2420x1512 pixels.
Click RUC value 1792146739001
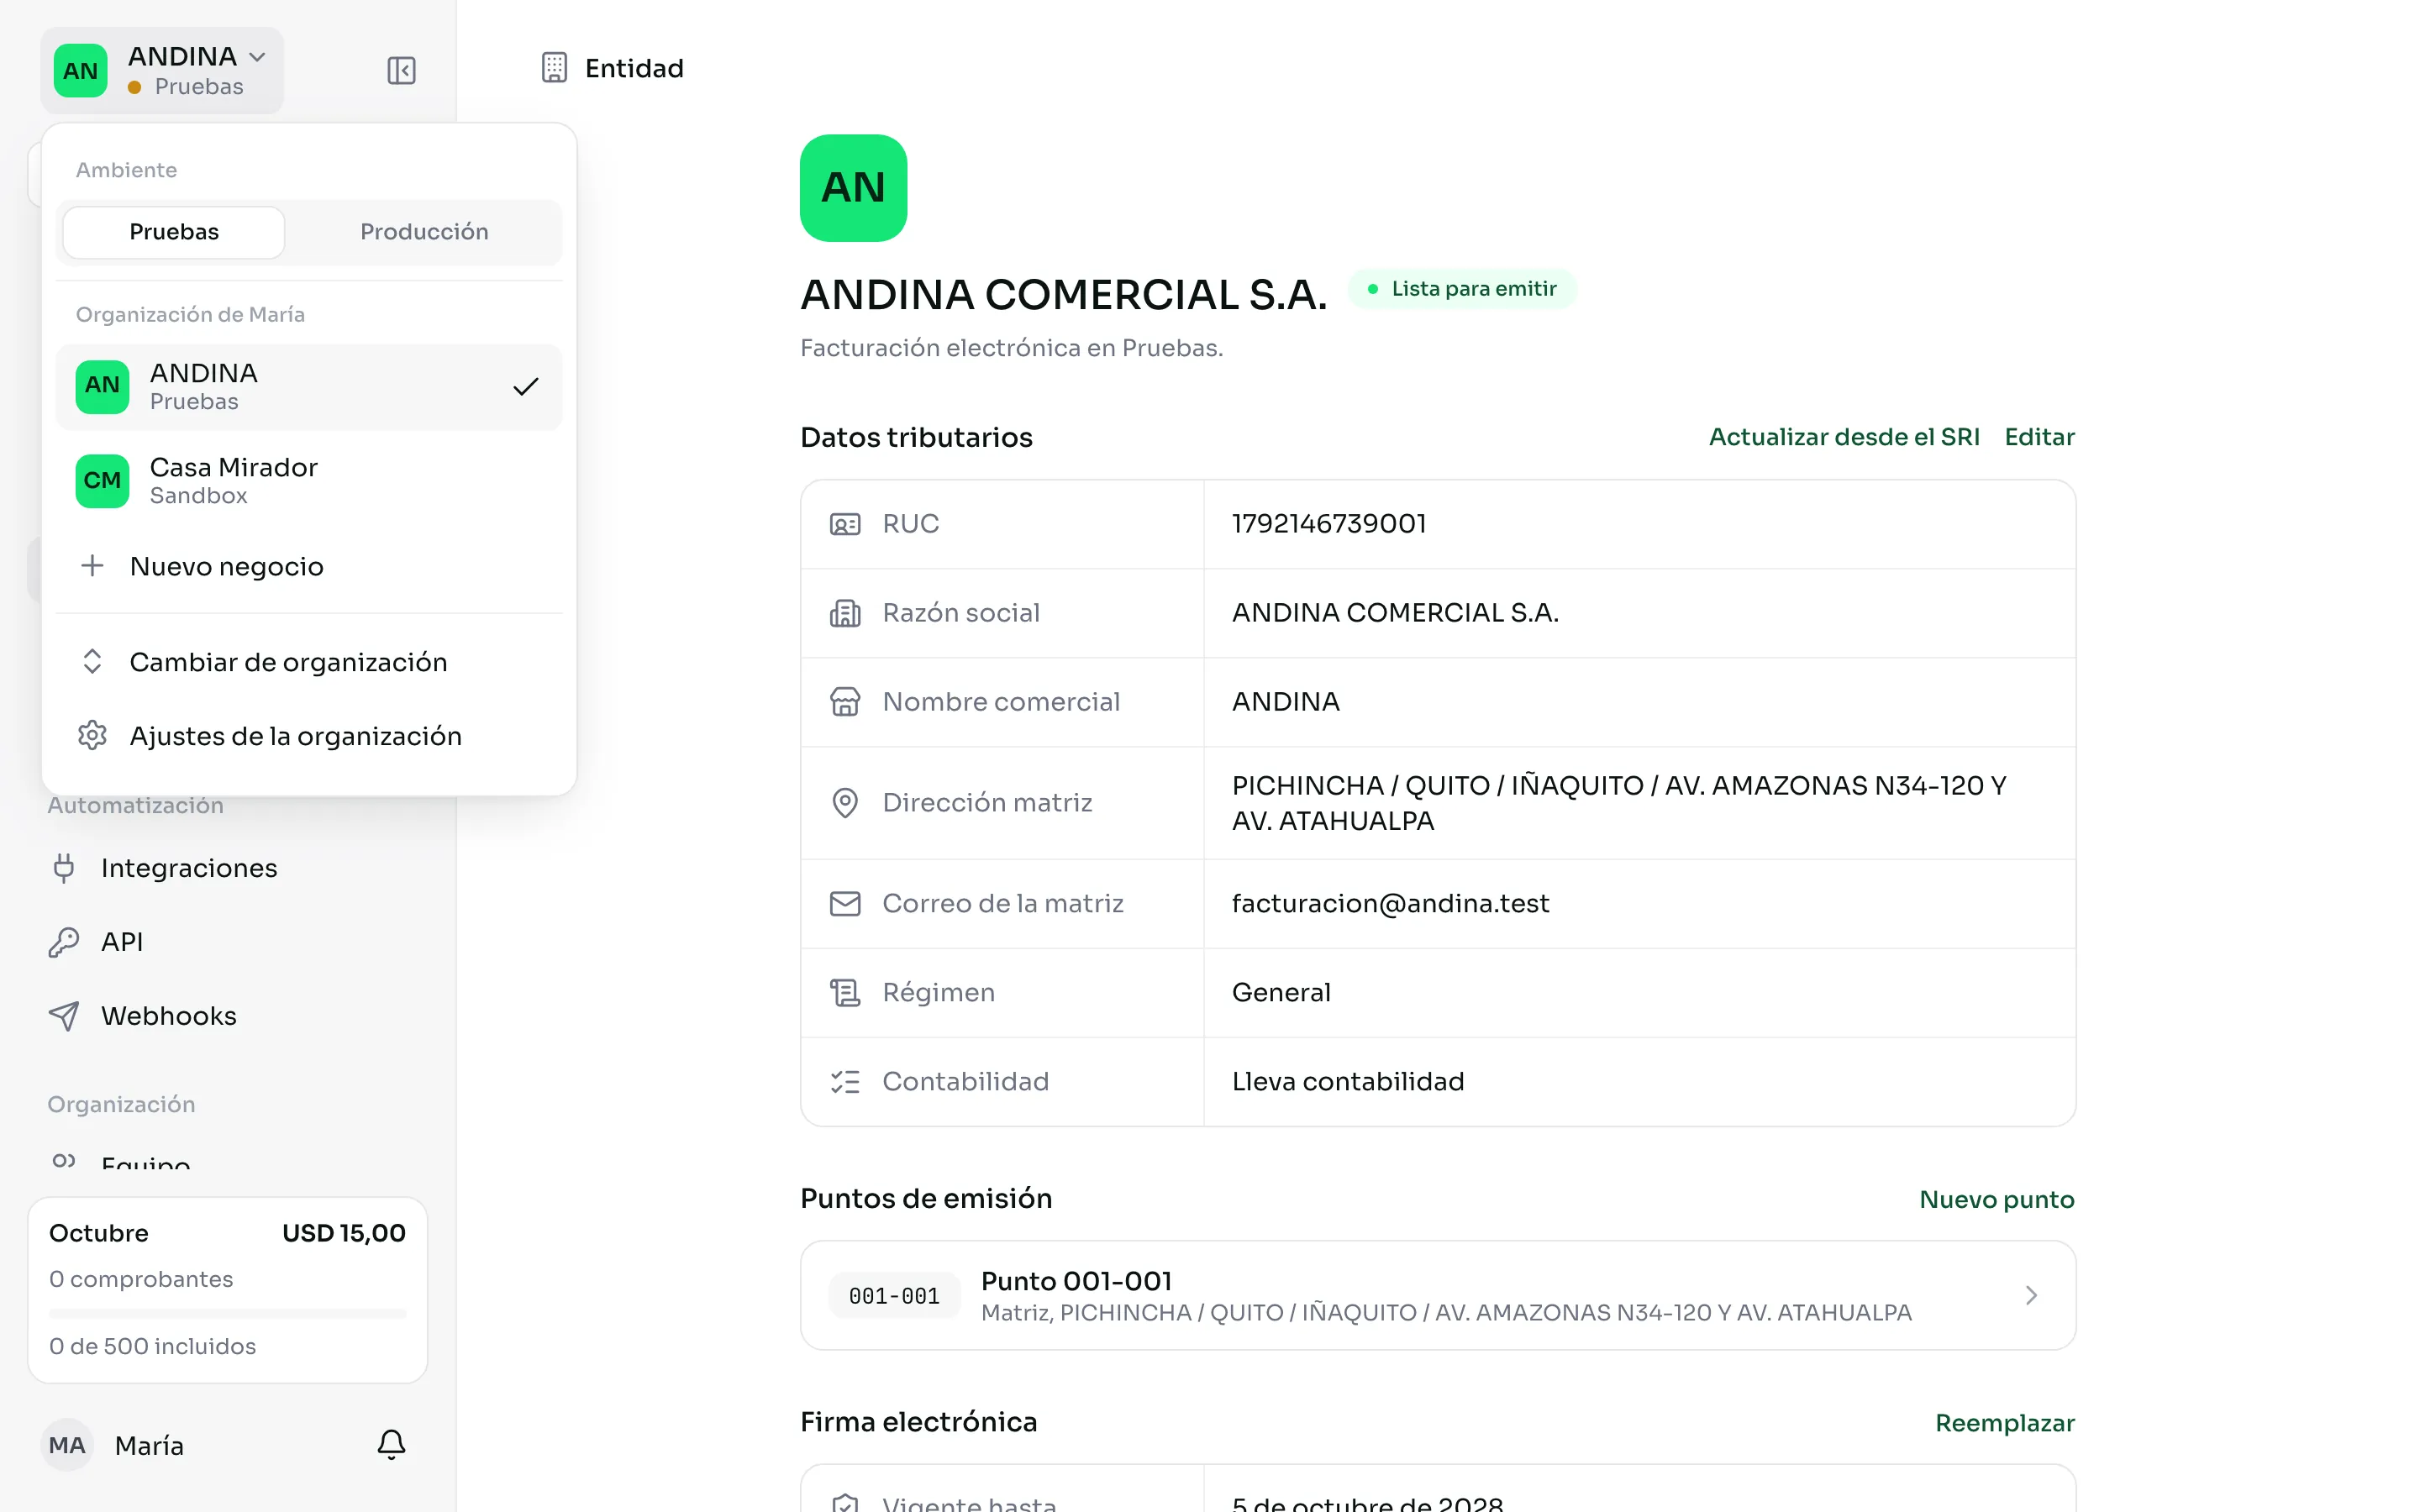click(x=1329, y=524)
